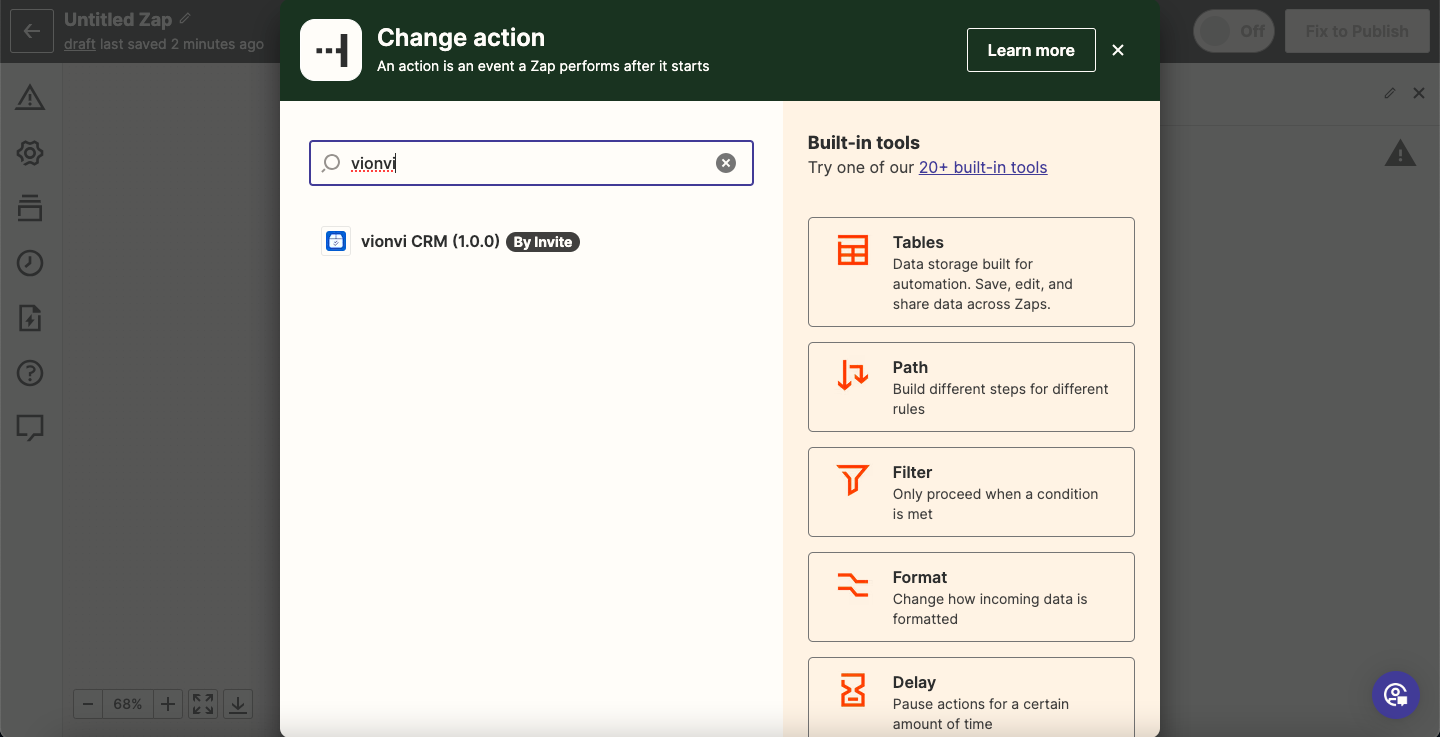Viewport: 1440px width, 737px height.
Task: Click the Change action header logo icon
Action: tap(331, 50)
